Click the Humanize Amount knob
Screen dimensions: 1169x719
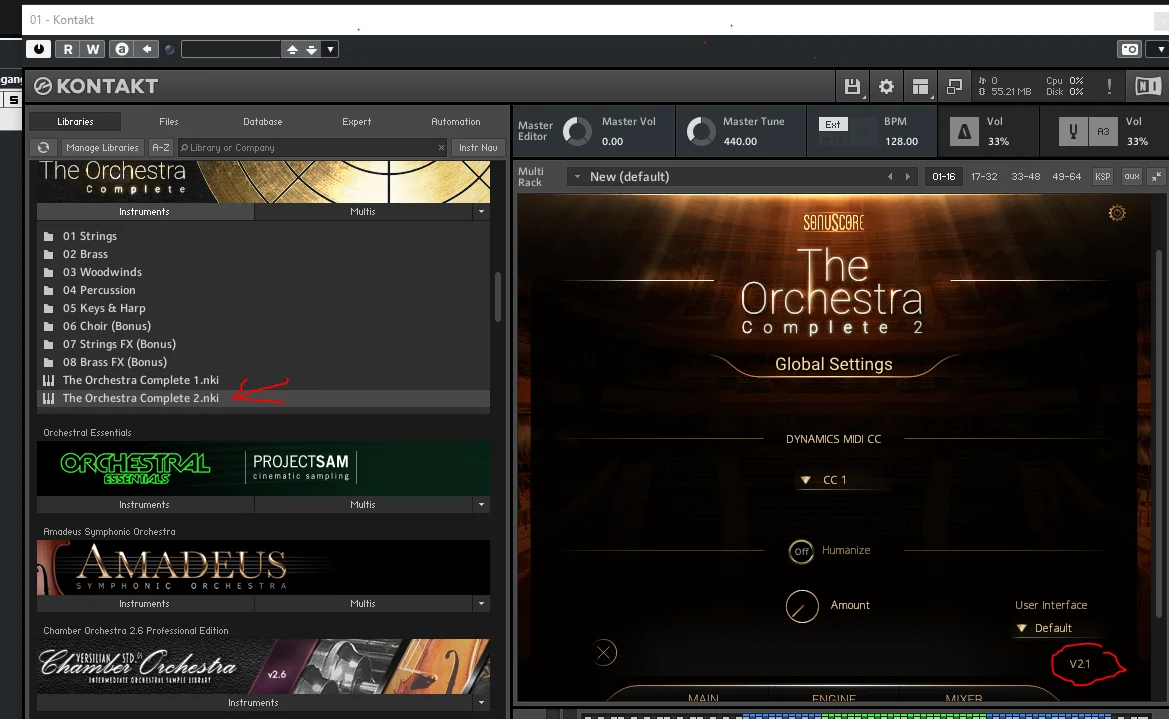click(x=802, y=606)
